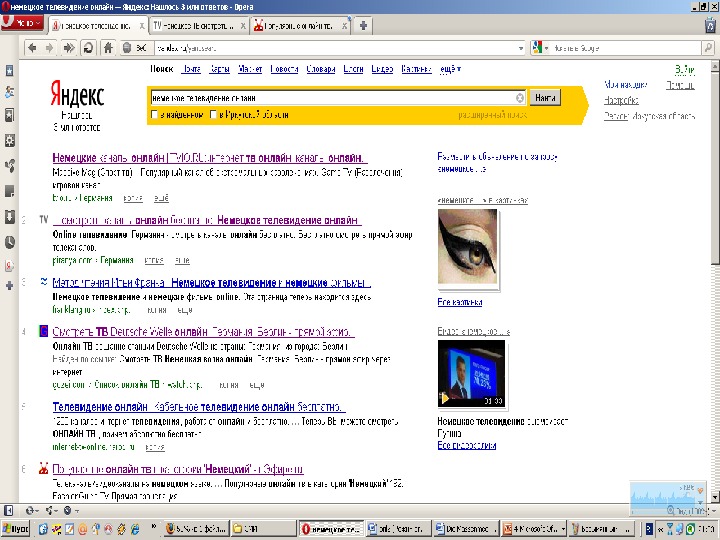Click the Fast Forward double-arrow button
Viewport: 720px width, 540px height.
point(69,48)
